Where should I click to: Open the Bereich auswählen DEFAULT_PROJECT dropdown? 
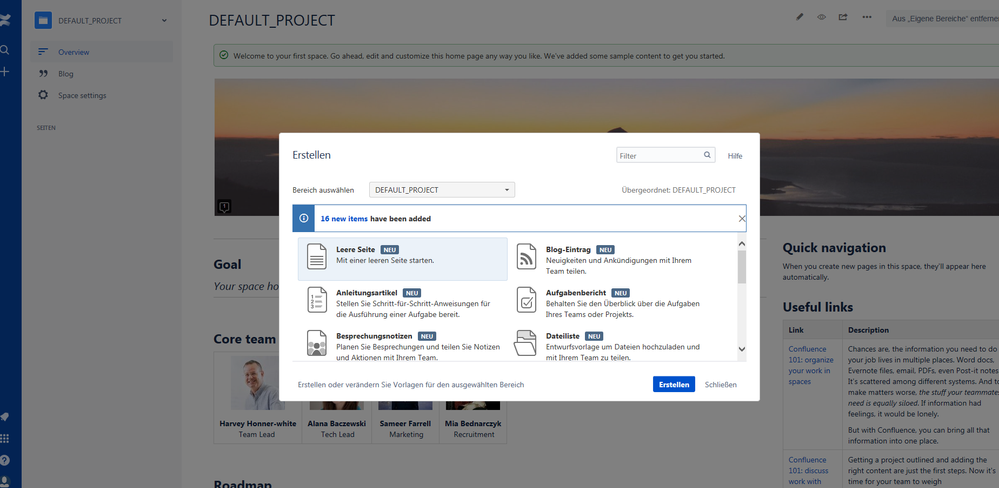tap(442, 190)
